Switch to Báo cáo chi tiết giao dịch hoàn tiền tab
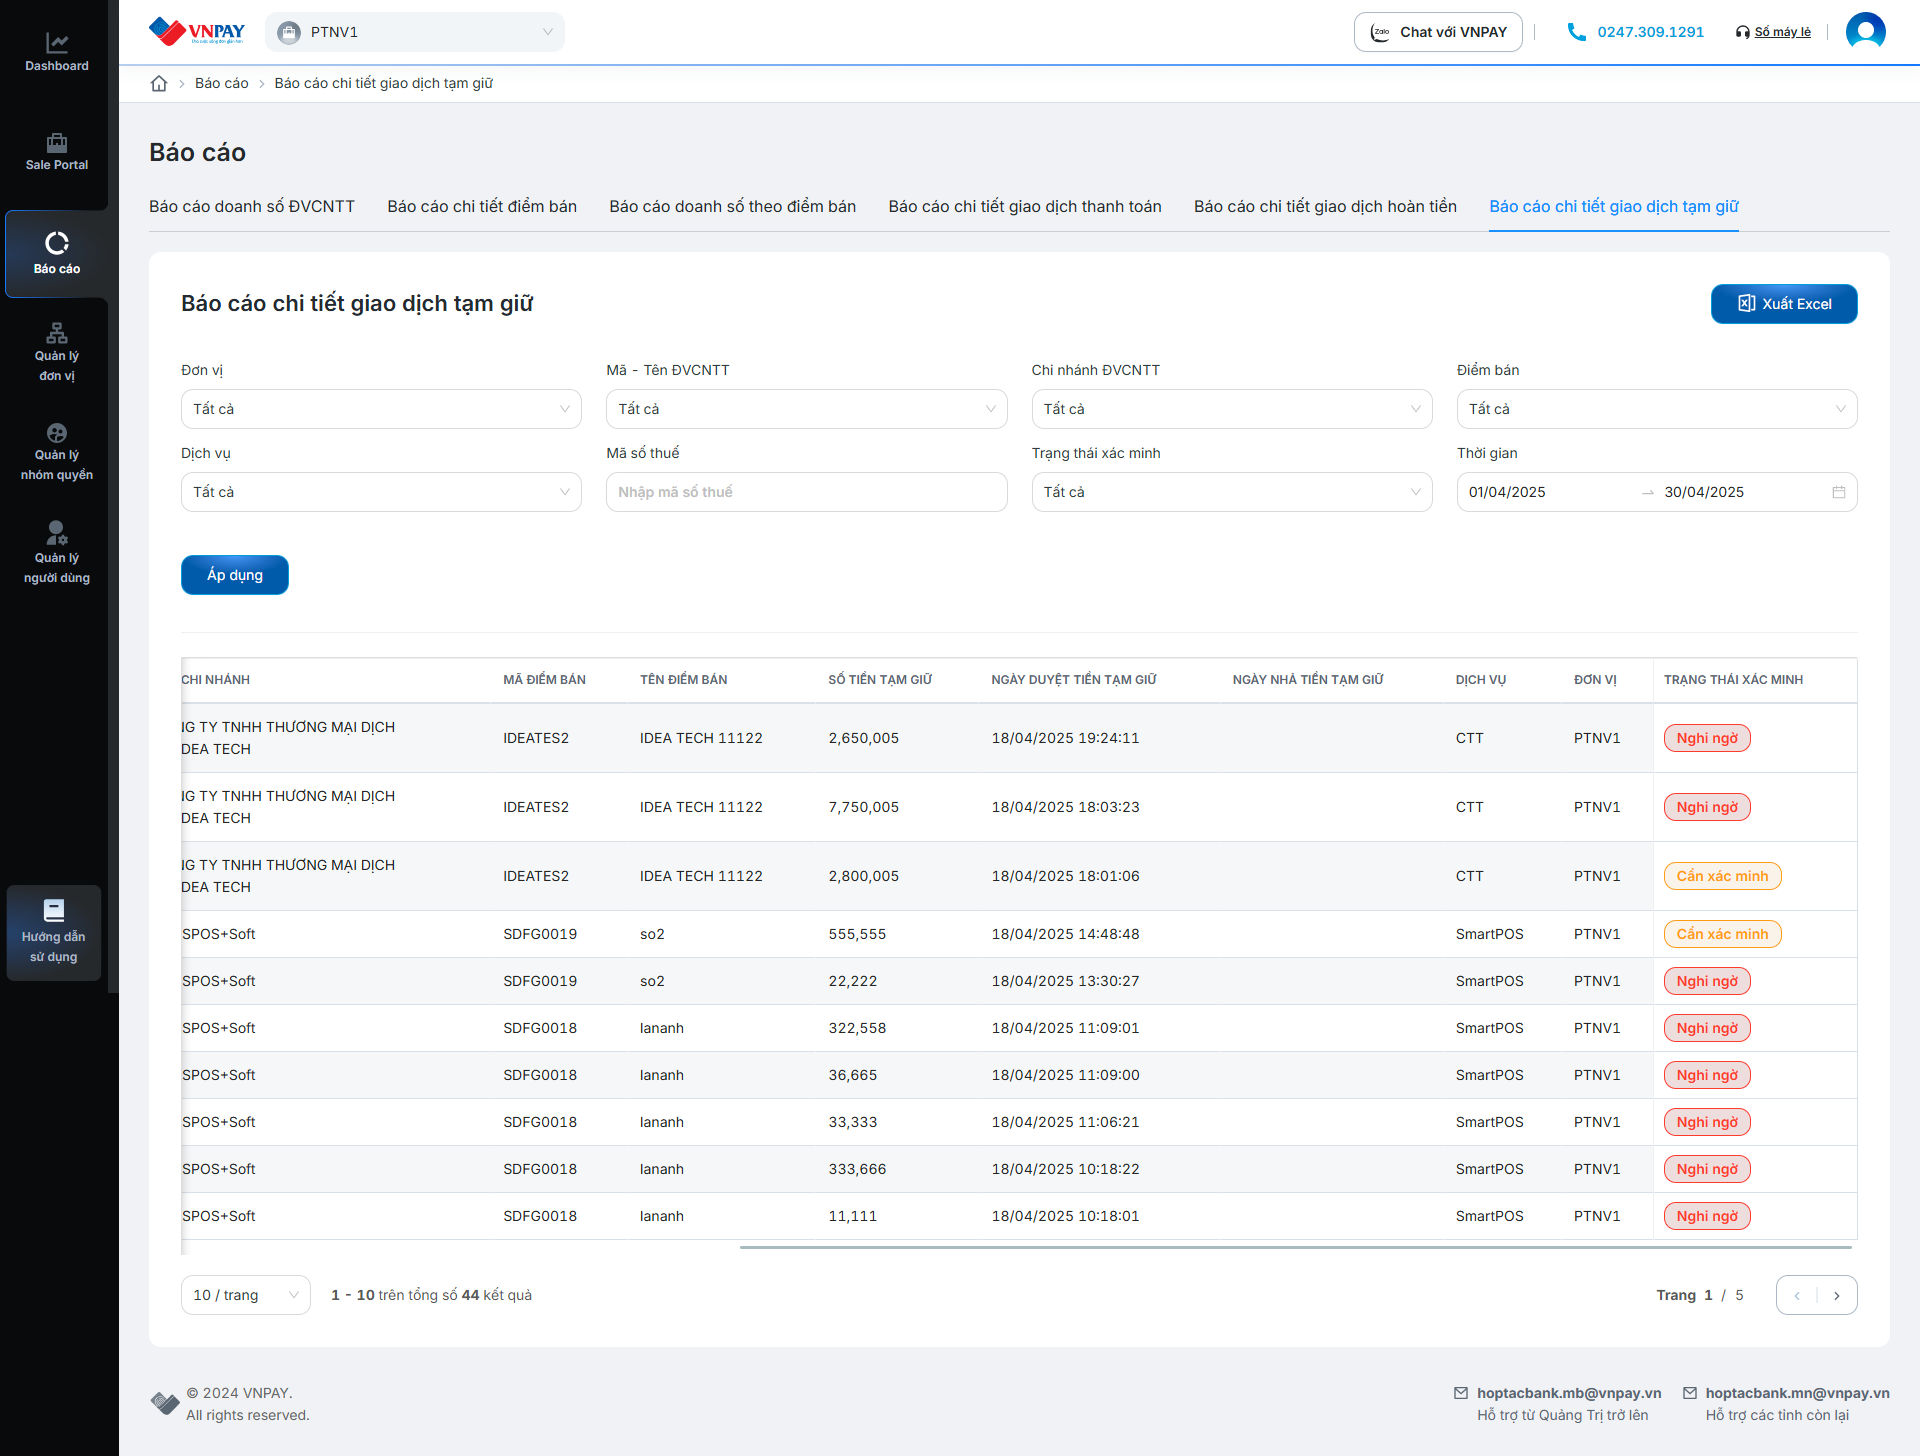The image size is (1920, 1456). (x=1325, y=206)
